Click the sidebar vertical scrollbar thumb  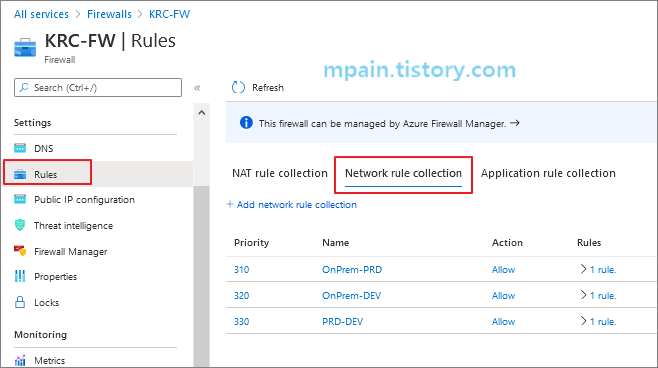tap(201, 277)
